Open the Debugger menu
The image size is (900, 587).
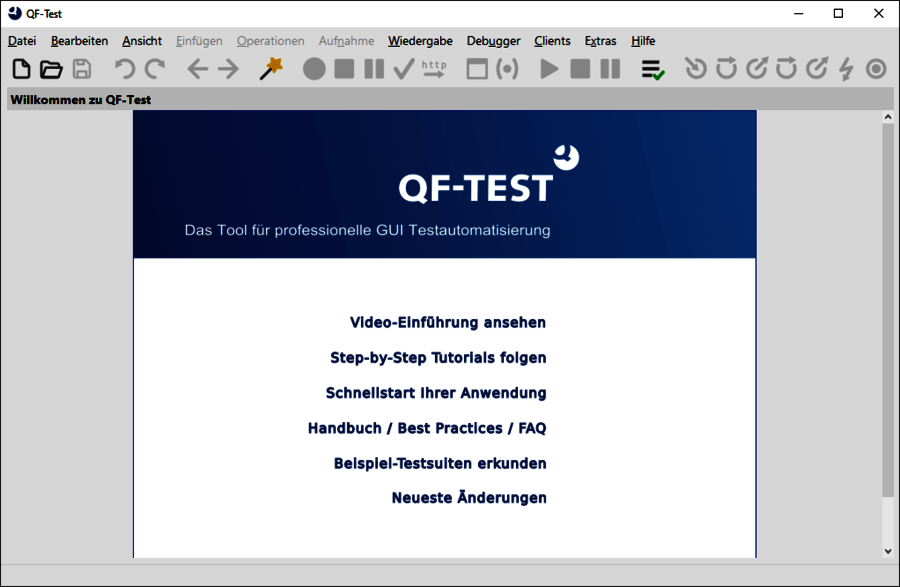click(494, 41)
